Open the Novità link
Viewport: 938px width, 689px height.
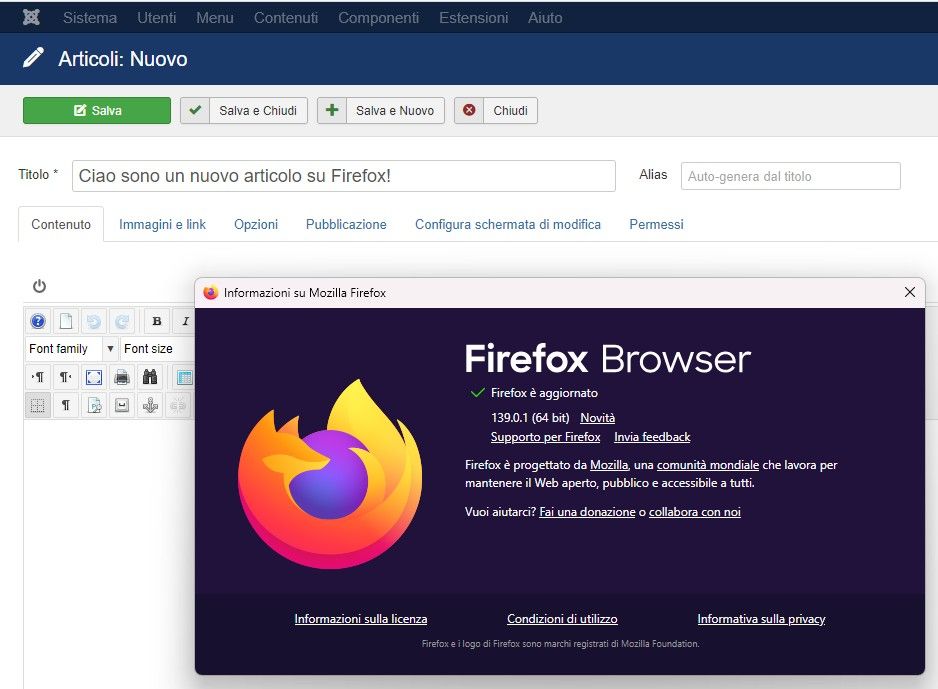(598, 418)
